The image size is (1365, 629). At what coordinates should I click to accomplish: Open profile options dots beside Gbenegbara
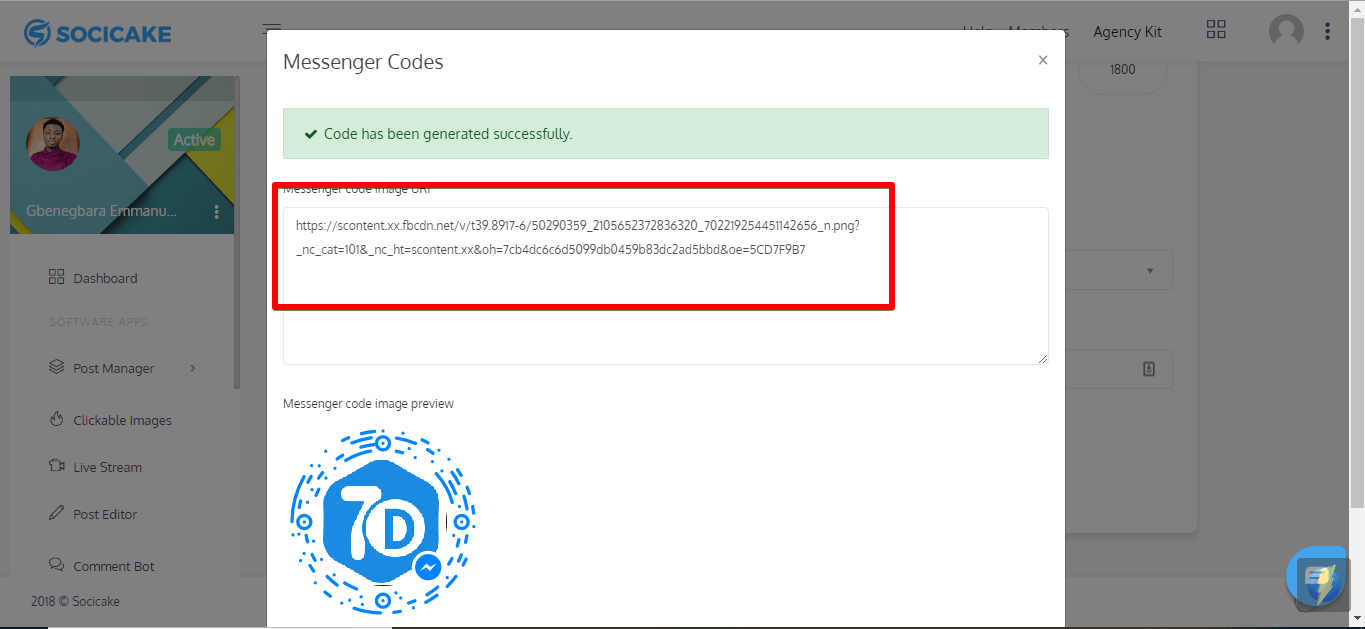tap(217, 212)
